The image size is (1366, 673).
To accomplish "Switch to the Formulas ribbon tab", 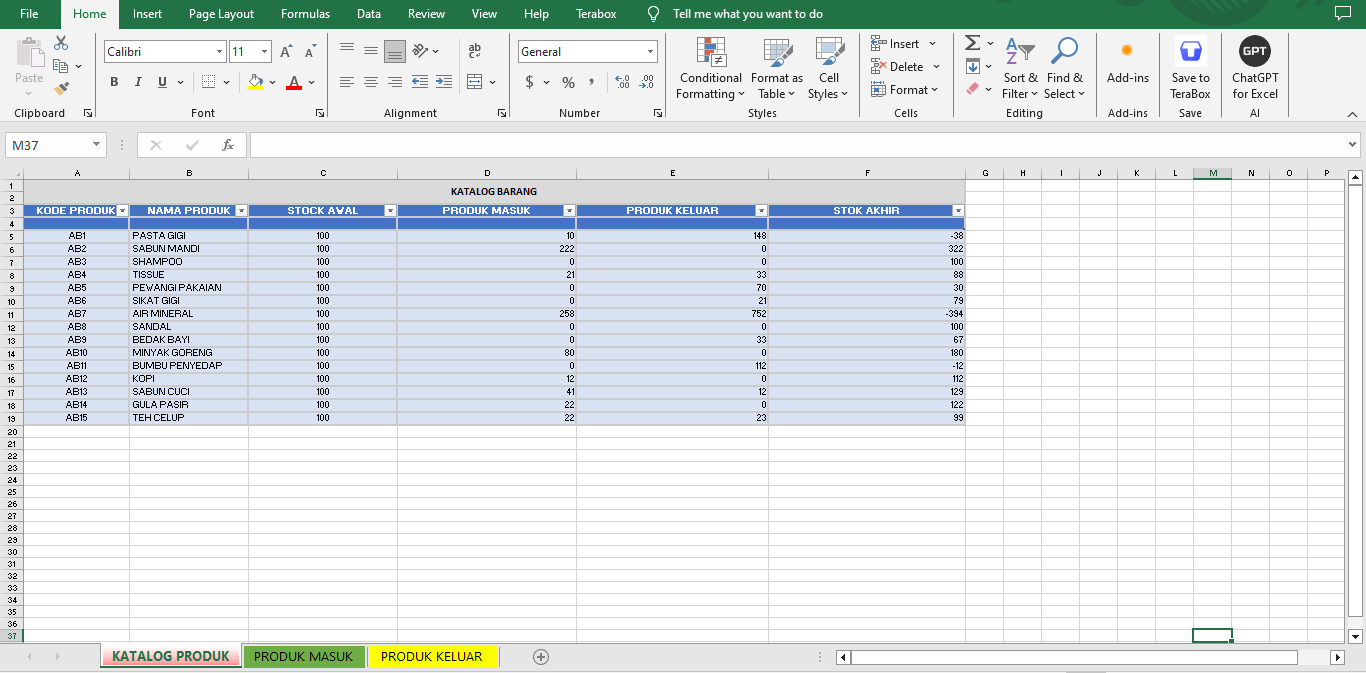I will tap(305, 14).
